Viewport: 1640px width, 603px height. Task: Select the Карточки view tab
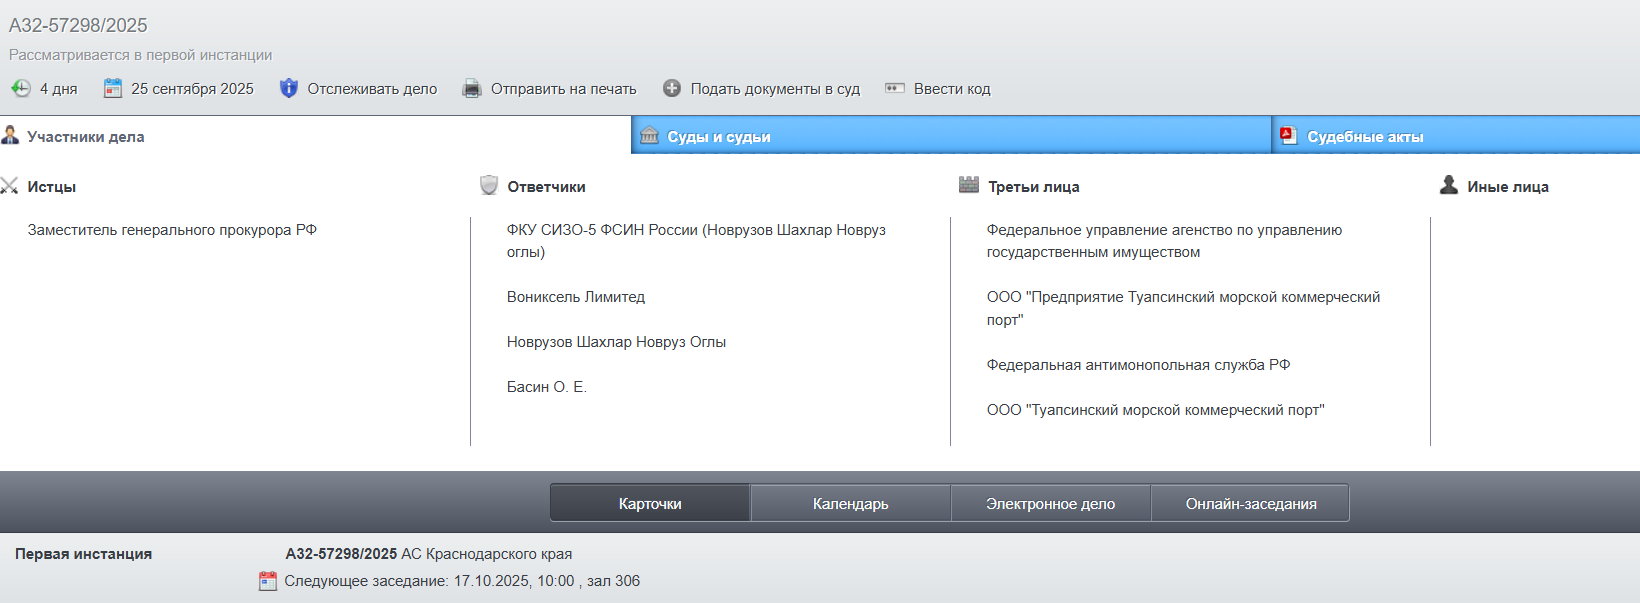tap(650, 503)
